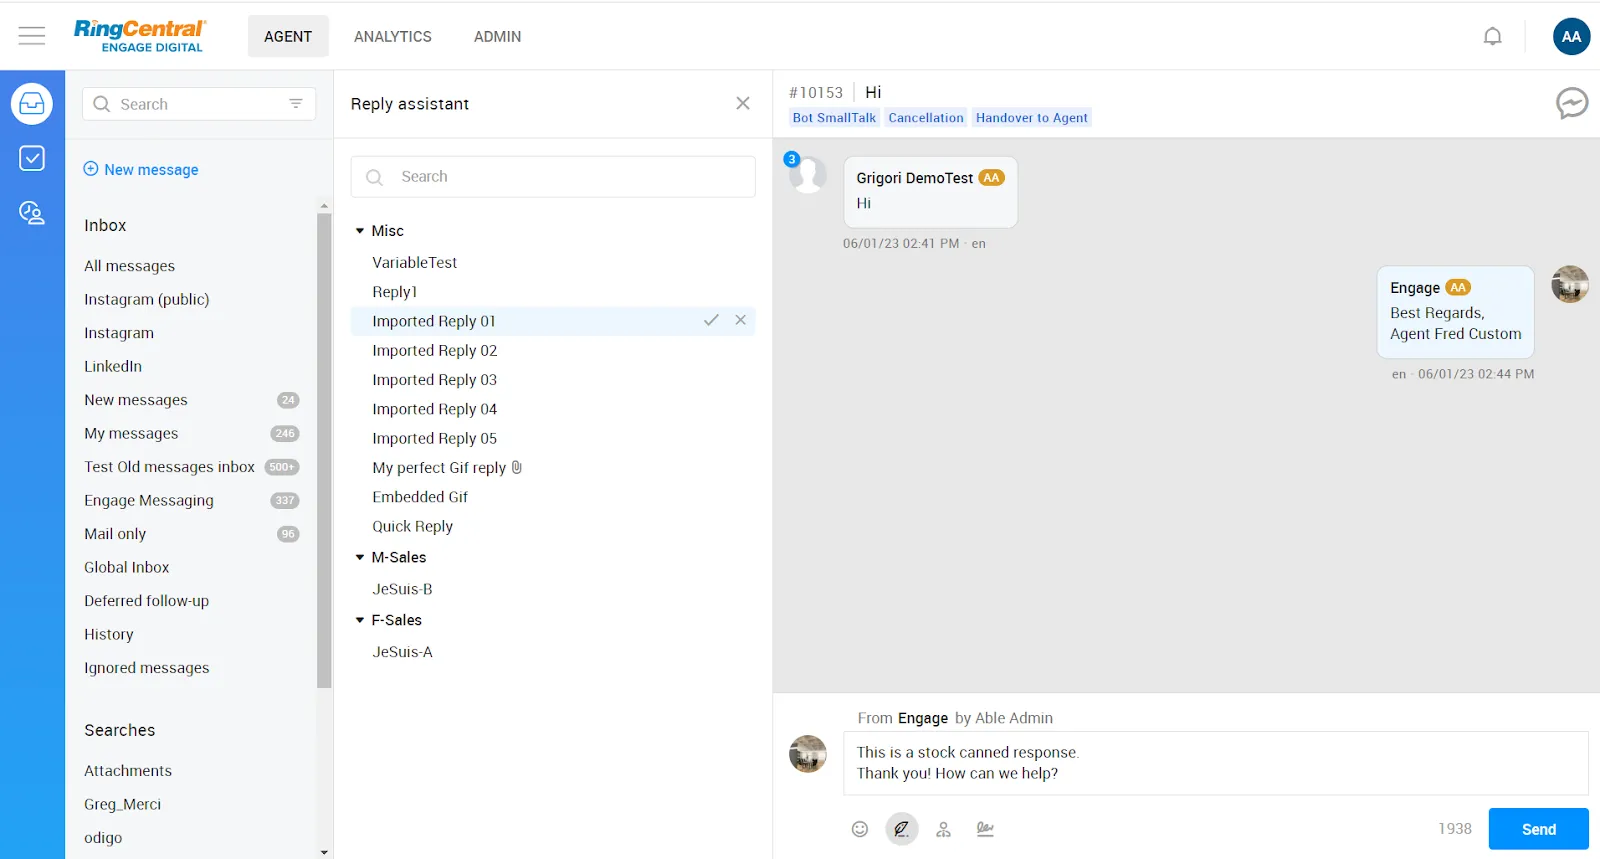Open the hamburger navigation menu

click(x=32, y=36)
